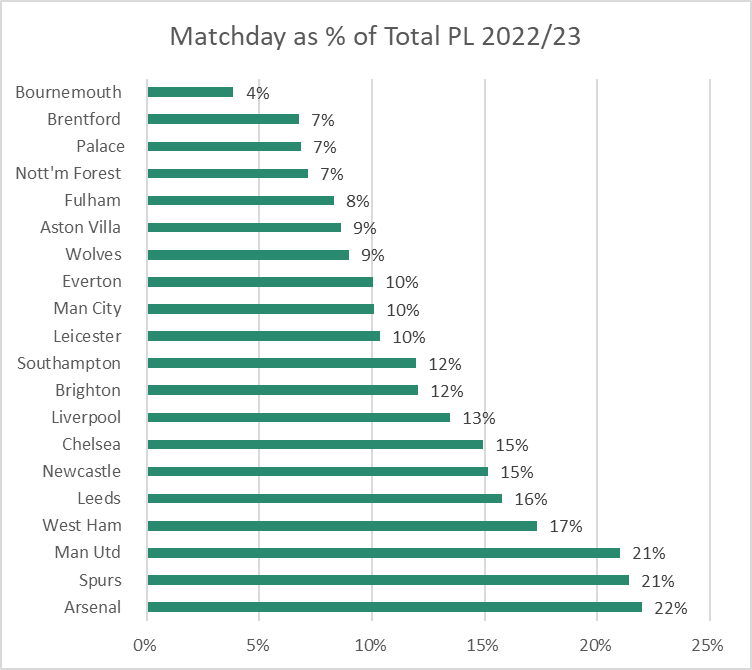Click the 25% x-axis tick label
Image resolution: width=752 pixels, height=670 pixels.
click(x=707, y=646)
